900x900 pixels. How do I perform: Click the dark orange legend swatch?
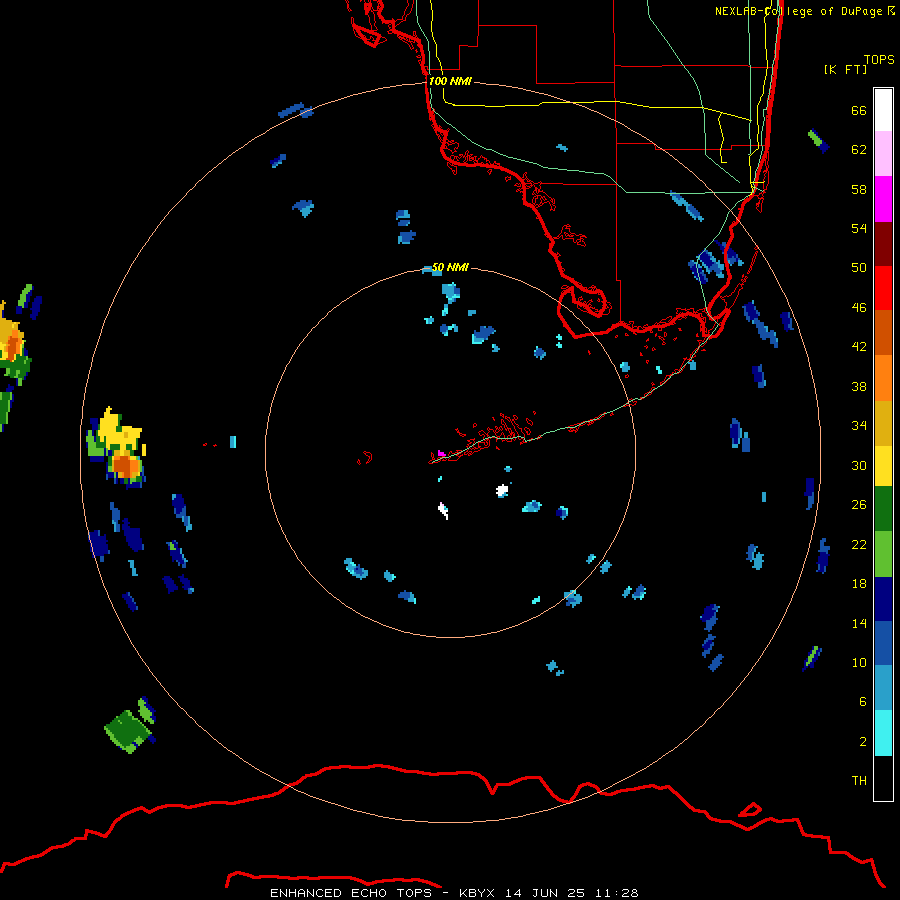883,333
